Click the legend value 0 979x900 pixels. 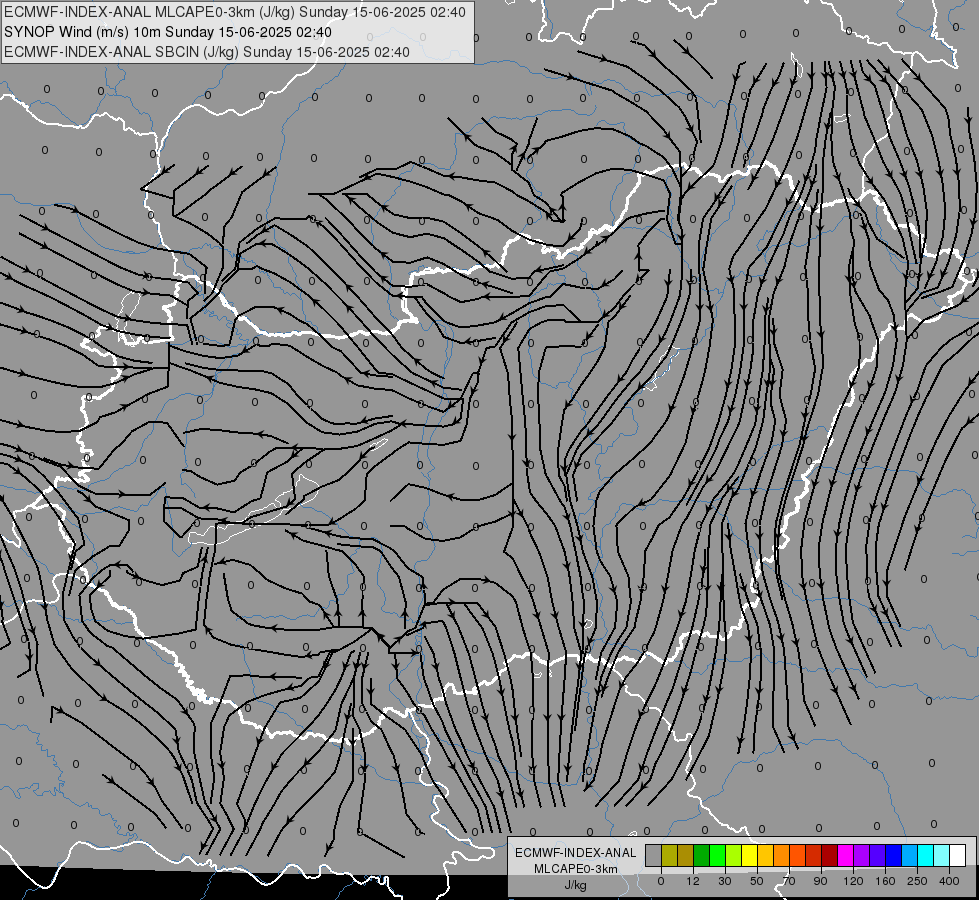tap(661, 881)
